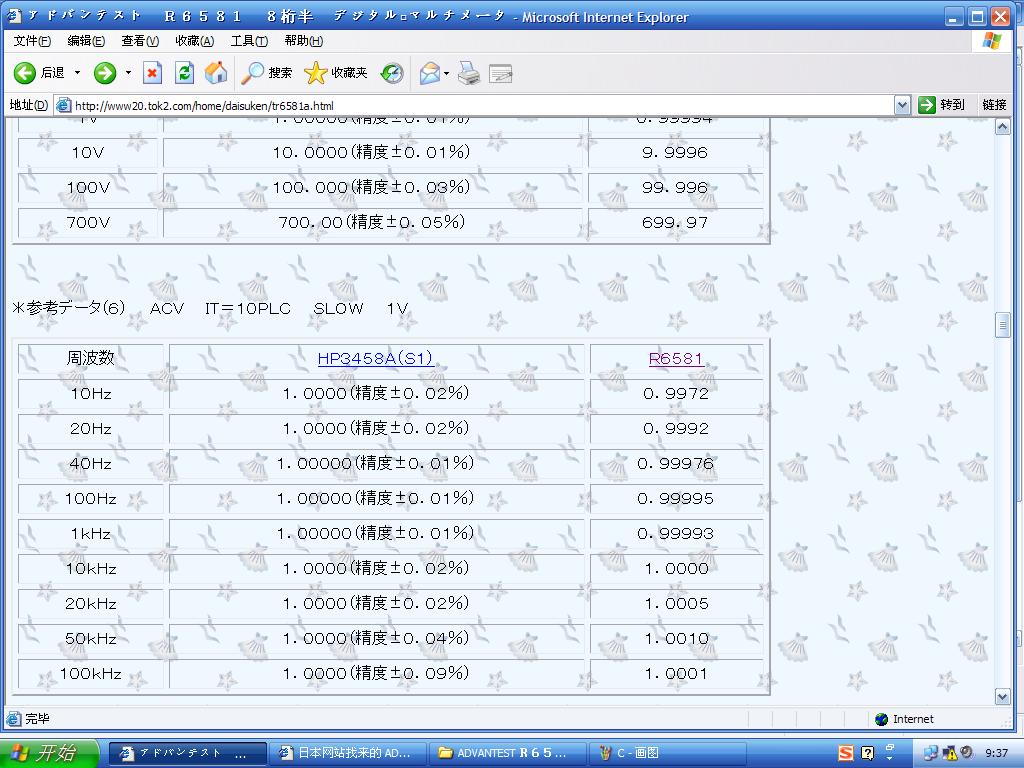Print the current page
Viewport: 1024px width, 768px height.
coord(469,72)
